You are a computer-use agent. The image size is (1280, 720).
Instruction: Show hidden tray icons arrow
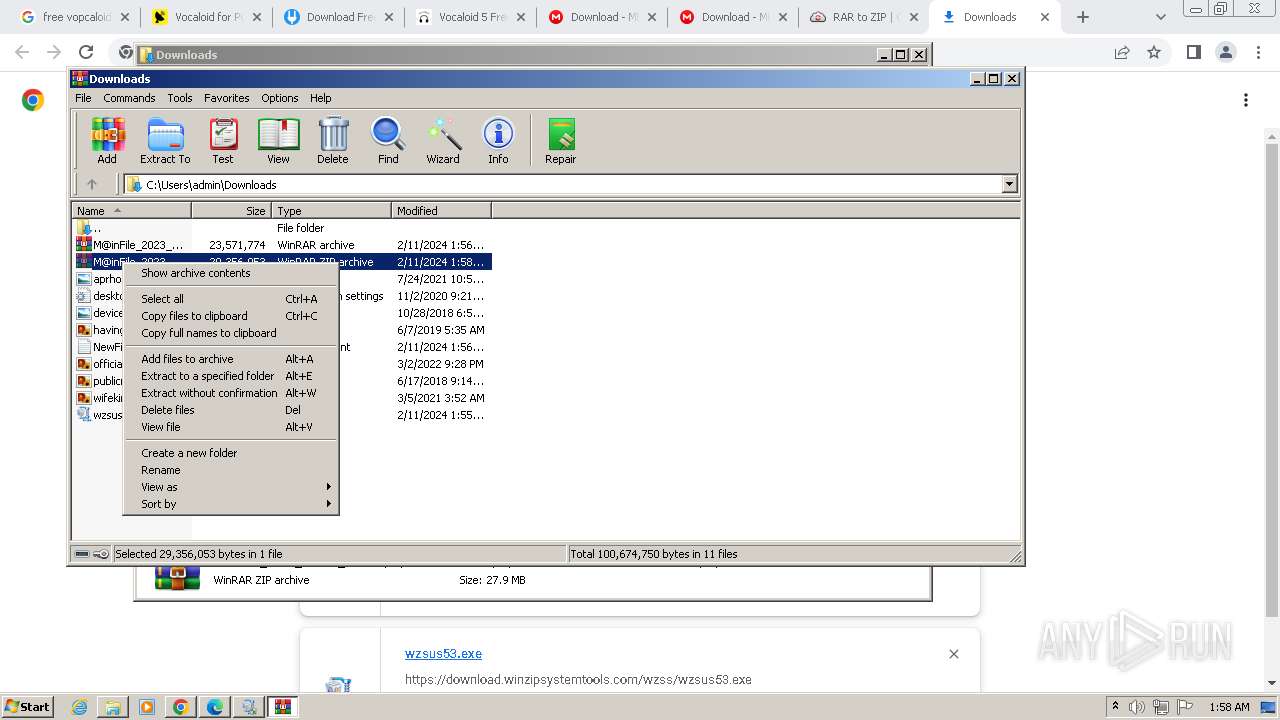[1115, 707]
